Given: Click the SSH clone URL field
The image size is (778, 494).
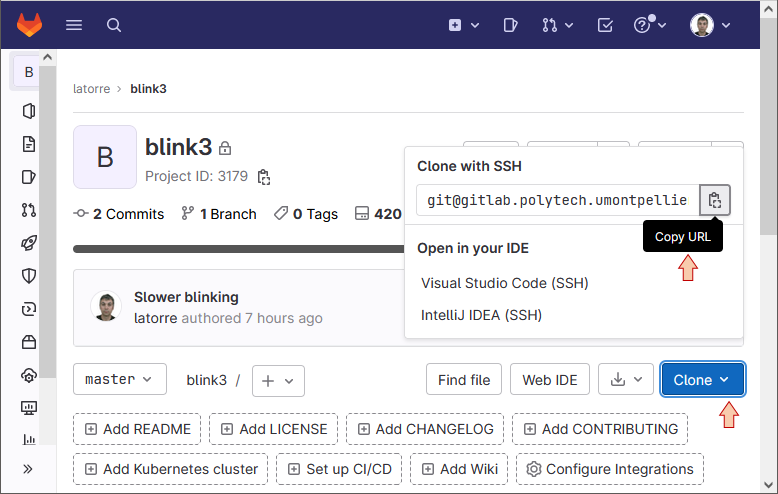Looking at the screenshot, I should click(558, 200).
